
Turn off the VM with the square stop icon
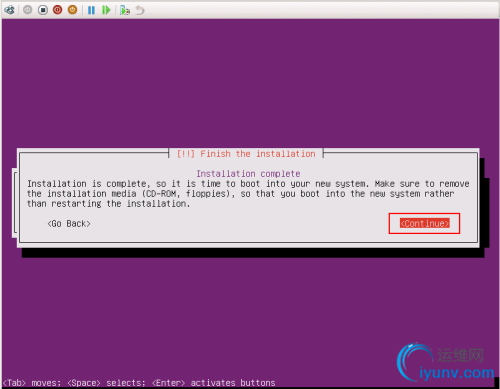43,10
